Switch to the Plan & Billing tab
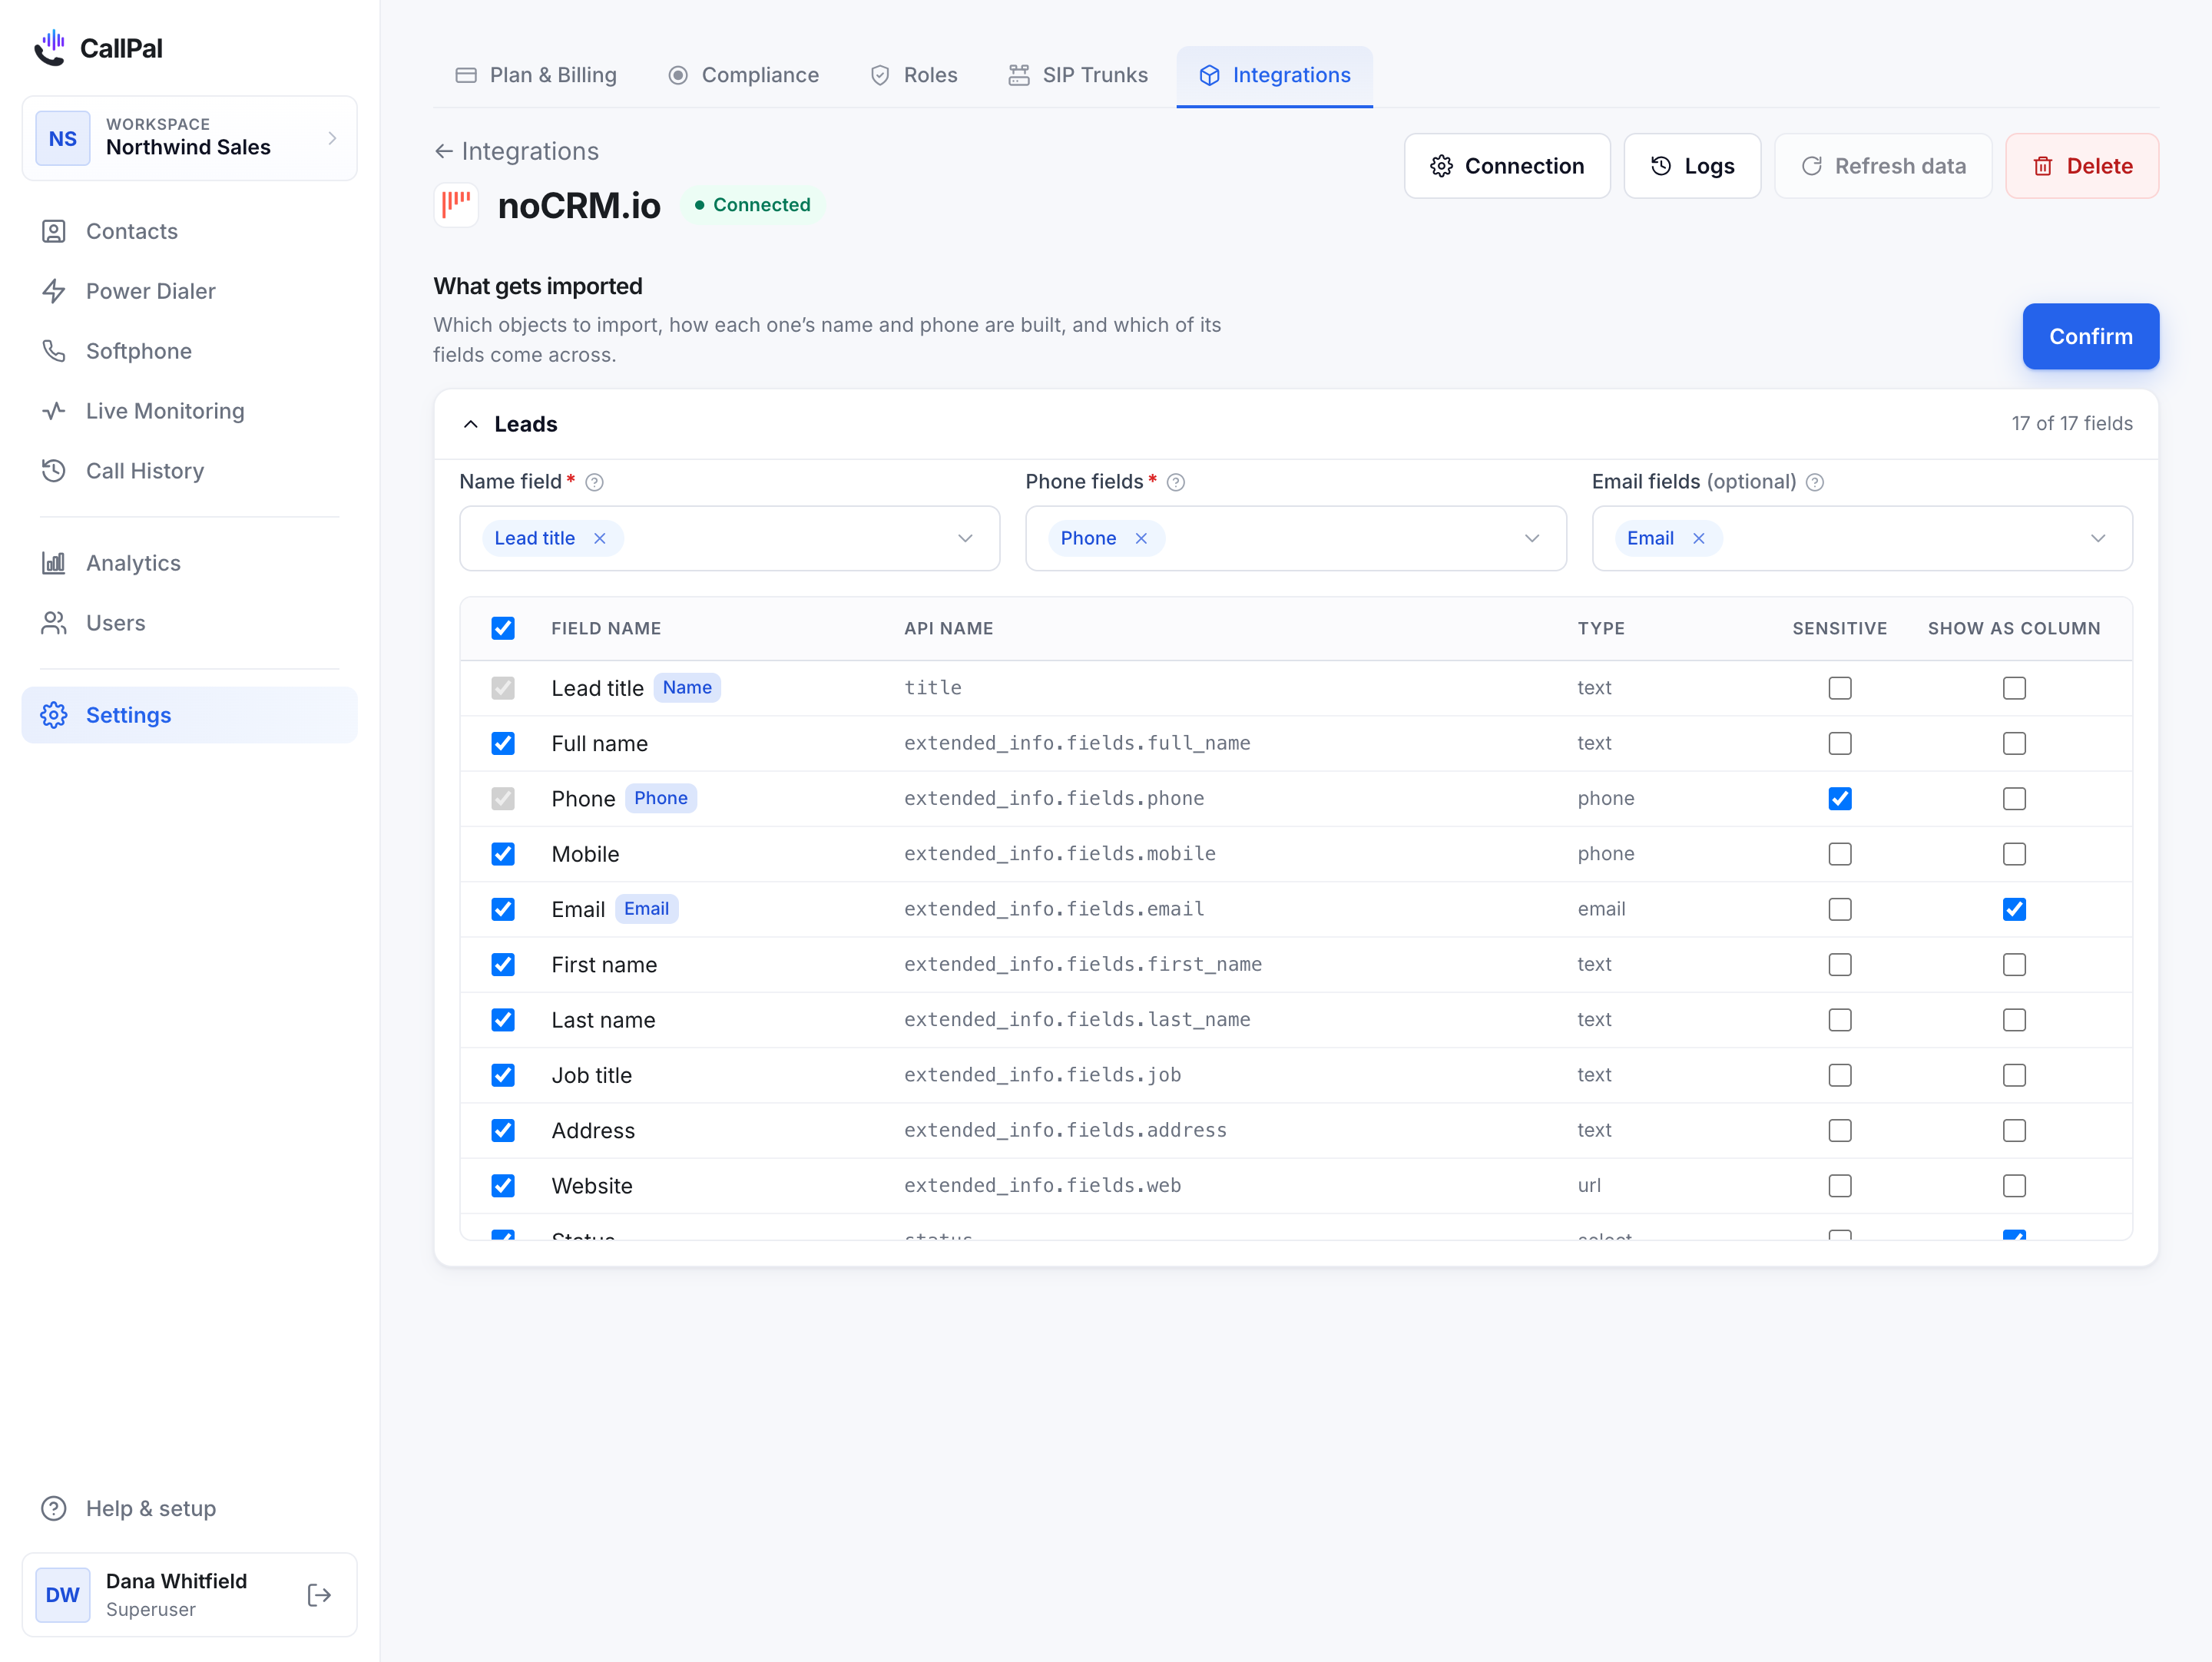 [x=536, y=75]
